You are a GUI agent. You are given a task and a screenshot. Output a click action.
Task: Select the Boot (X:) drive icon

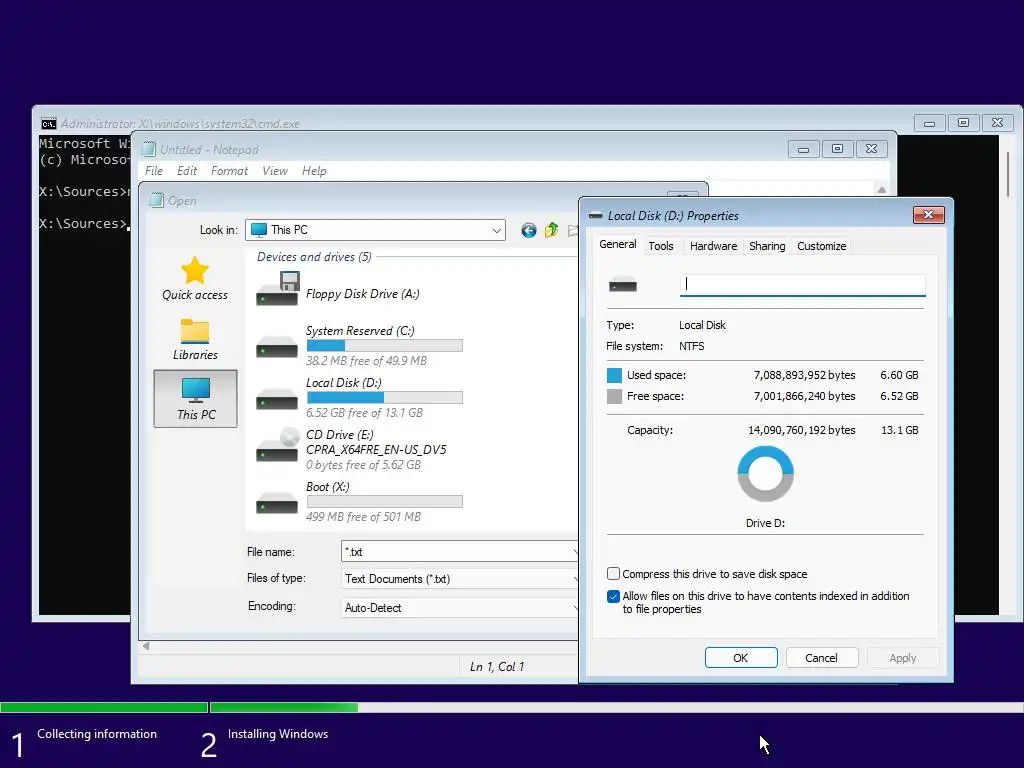point(277,503)
